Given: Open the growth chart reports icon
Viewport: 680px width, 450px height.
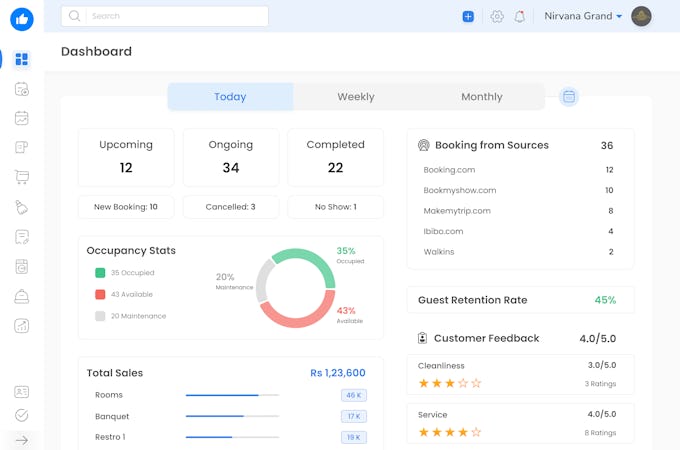Looking at the screenshot, I should (22, 326).
